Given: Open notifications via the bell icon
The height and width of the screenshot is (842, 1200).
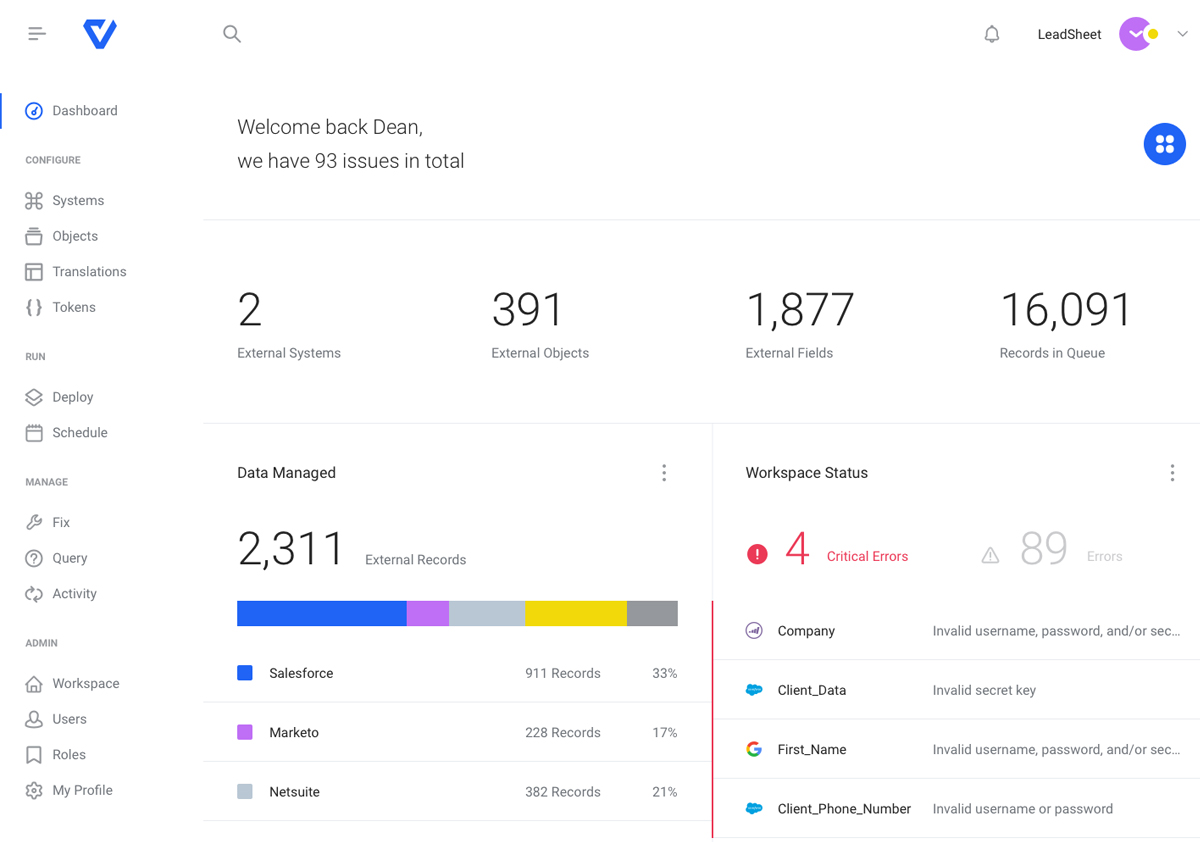Looking at the screenshot, I should (991, 34).
